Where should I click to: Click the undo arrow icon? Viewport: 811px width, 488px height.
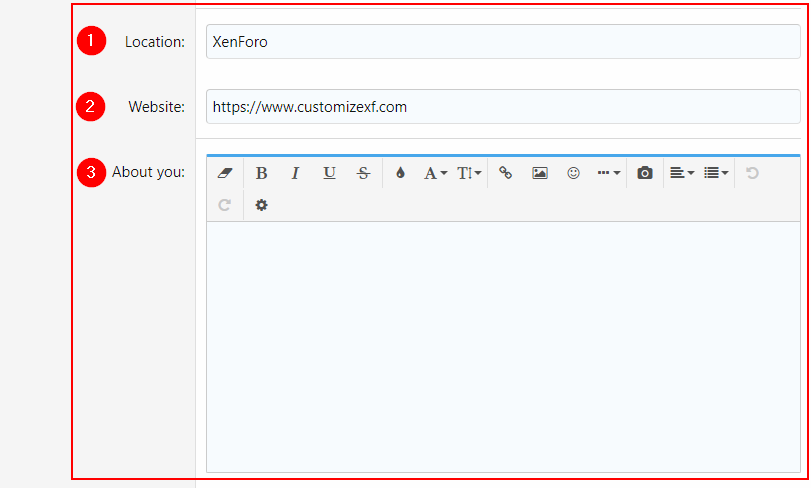point(752,173)
